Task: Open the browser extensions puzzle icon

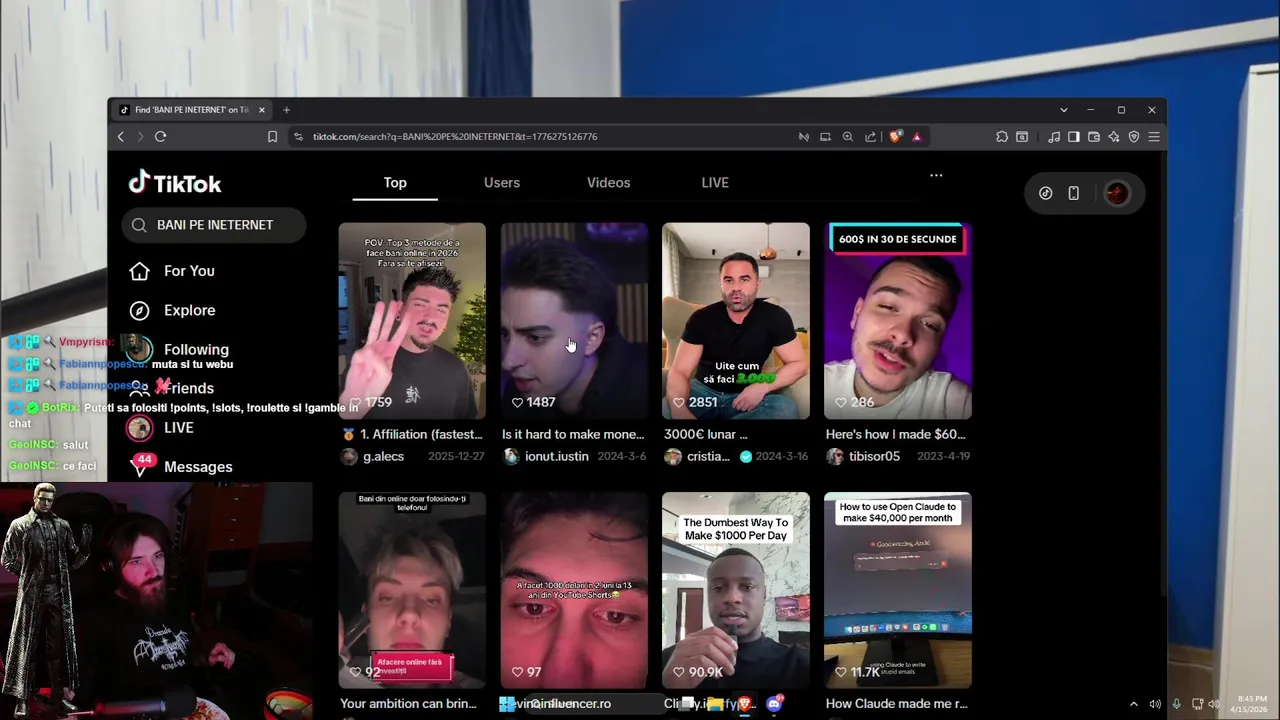Action: click(1002, 137)
